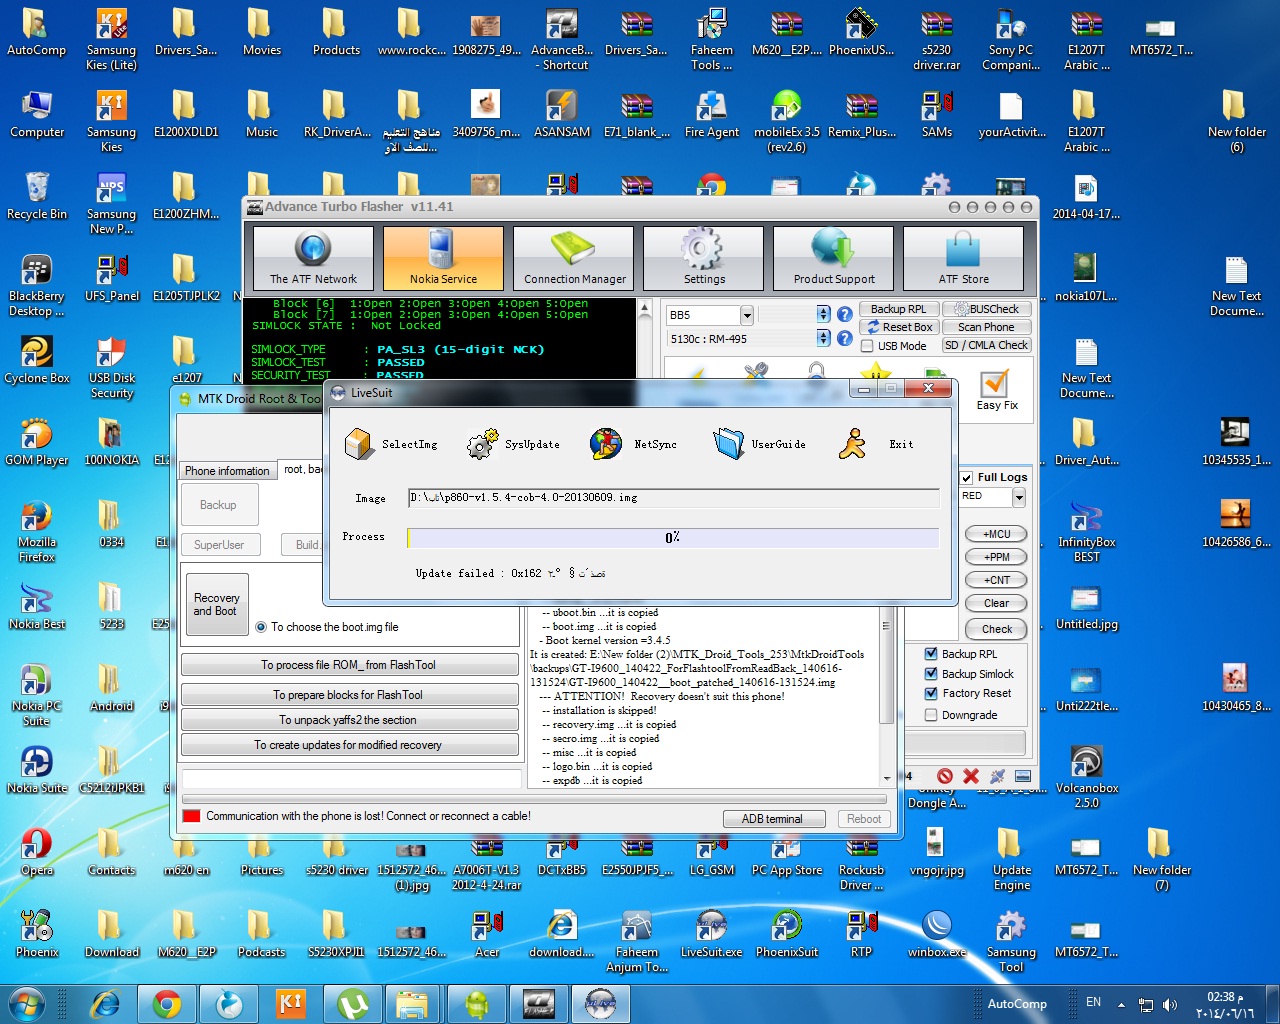Open the UserGuide folder icon in LiveSuit

coord(729,443)
